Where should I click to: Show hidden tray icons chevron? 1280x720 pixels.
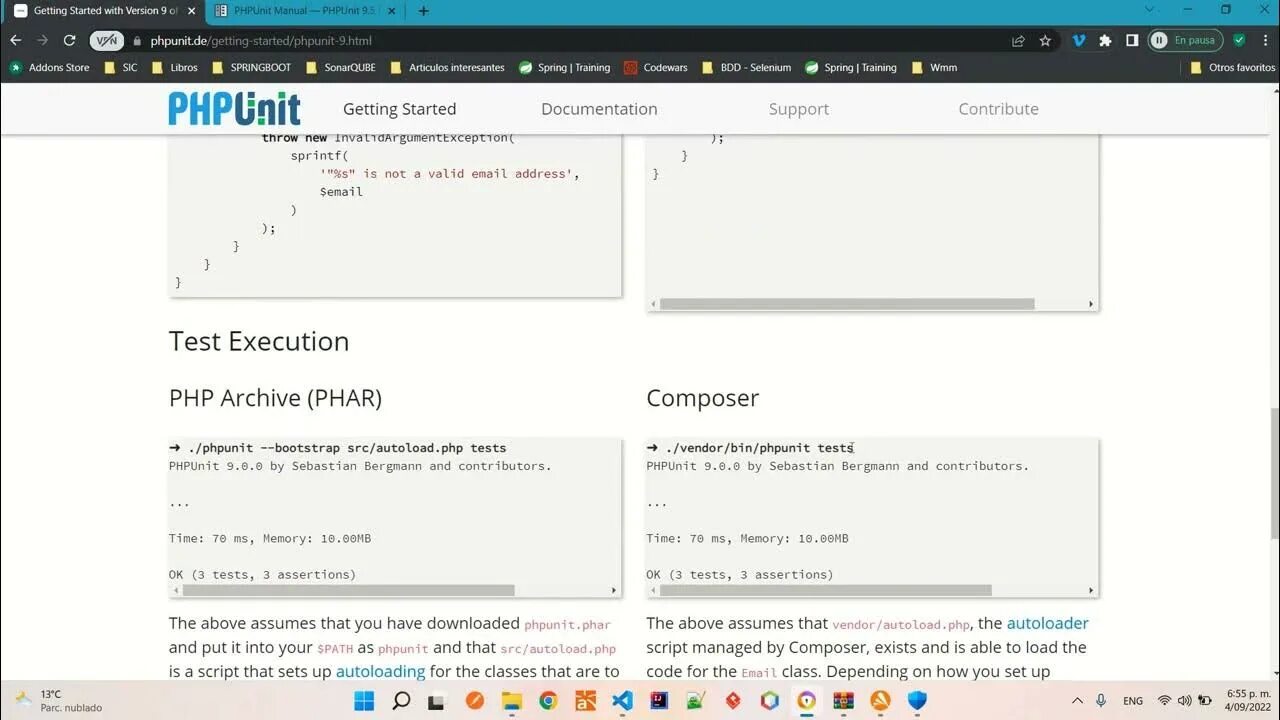click(1077, 700)
